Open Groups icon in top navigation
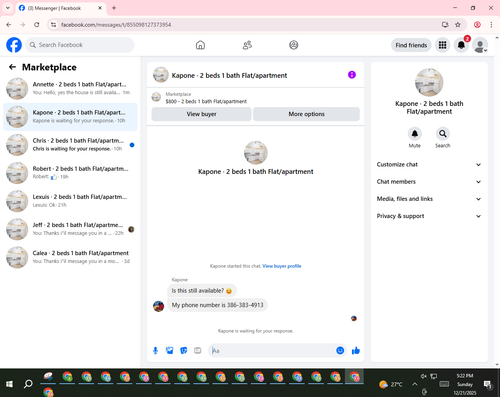 point(294,45)
